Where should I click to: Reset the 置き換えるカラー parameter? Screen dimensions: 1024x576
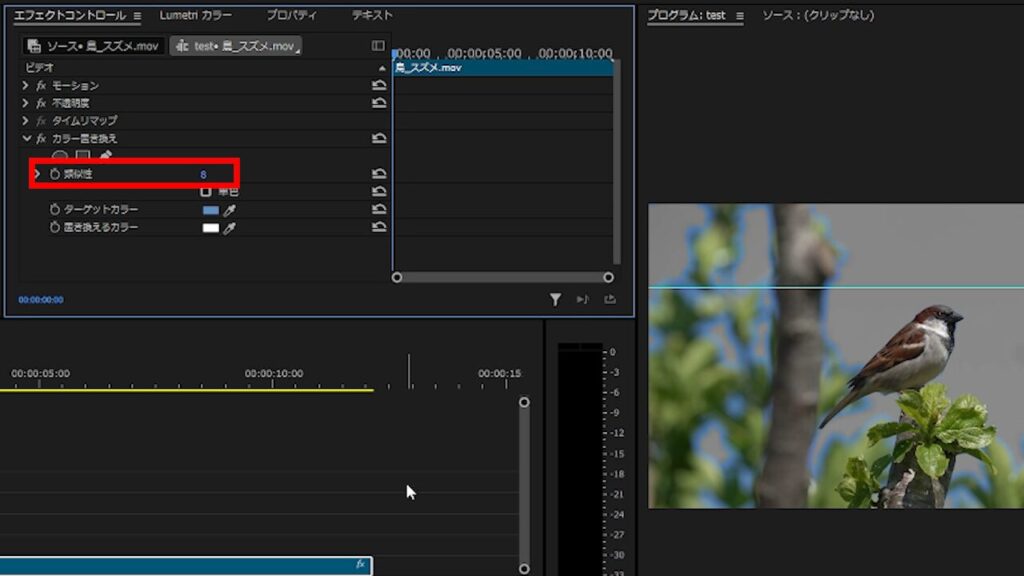click(379, 227)
